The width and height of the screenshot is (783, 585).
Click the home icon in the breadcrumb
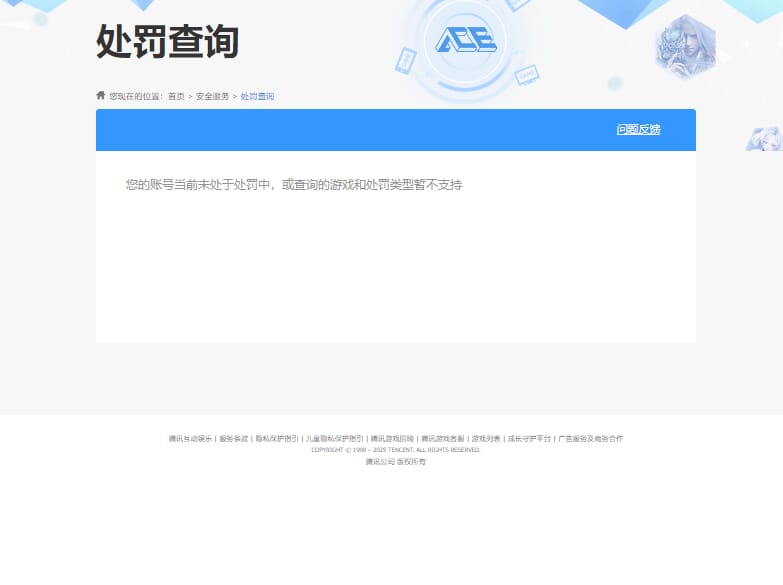[x=101, y=95]
